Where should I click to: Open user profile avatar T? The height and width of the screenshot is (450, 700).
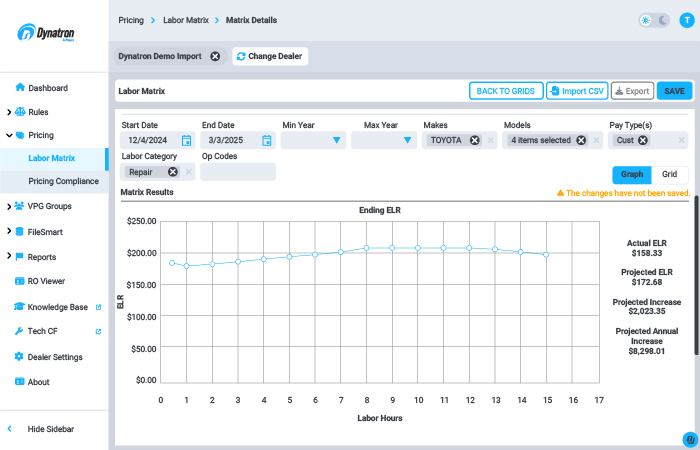[687, 20]
